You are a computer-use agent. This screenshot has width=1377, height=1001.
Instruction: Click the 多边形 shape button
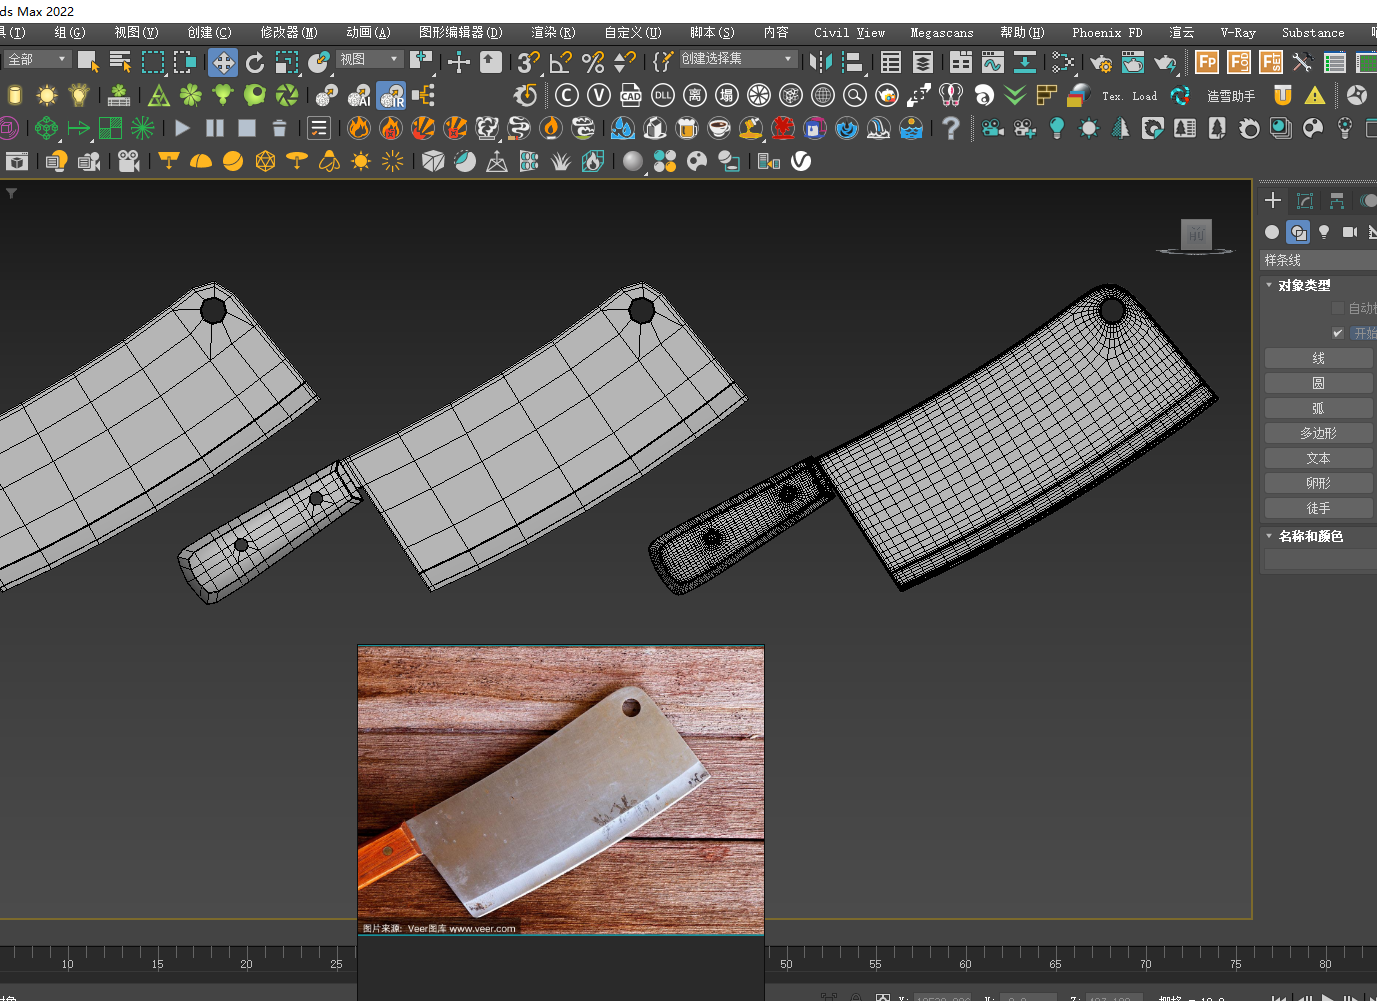tap(1318, 433)
